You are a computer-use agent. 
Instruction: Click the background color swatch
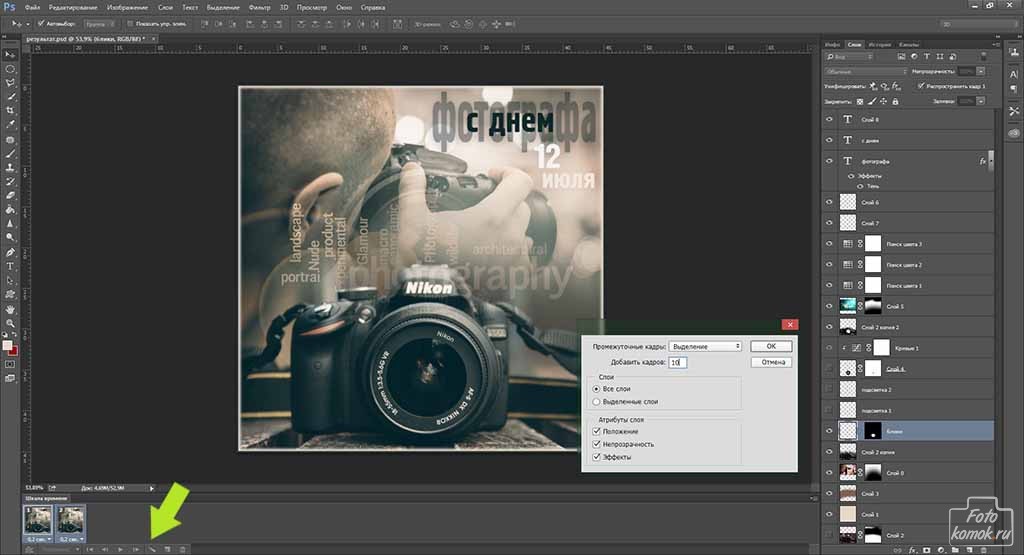[x=13, y=351]
